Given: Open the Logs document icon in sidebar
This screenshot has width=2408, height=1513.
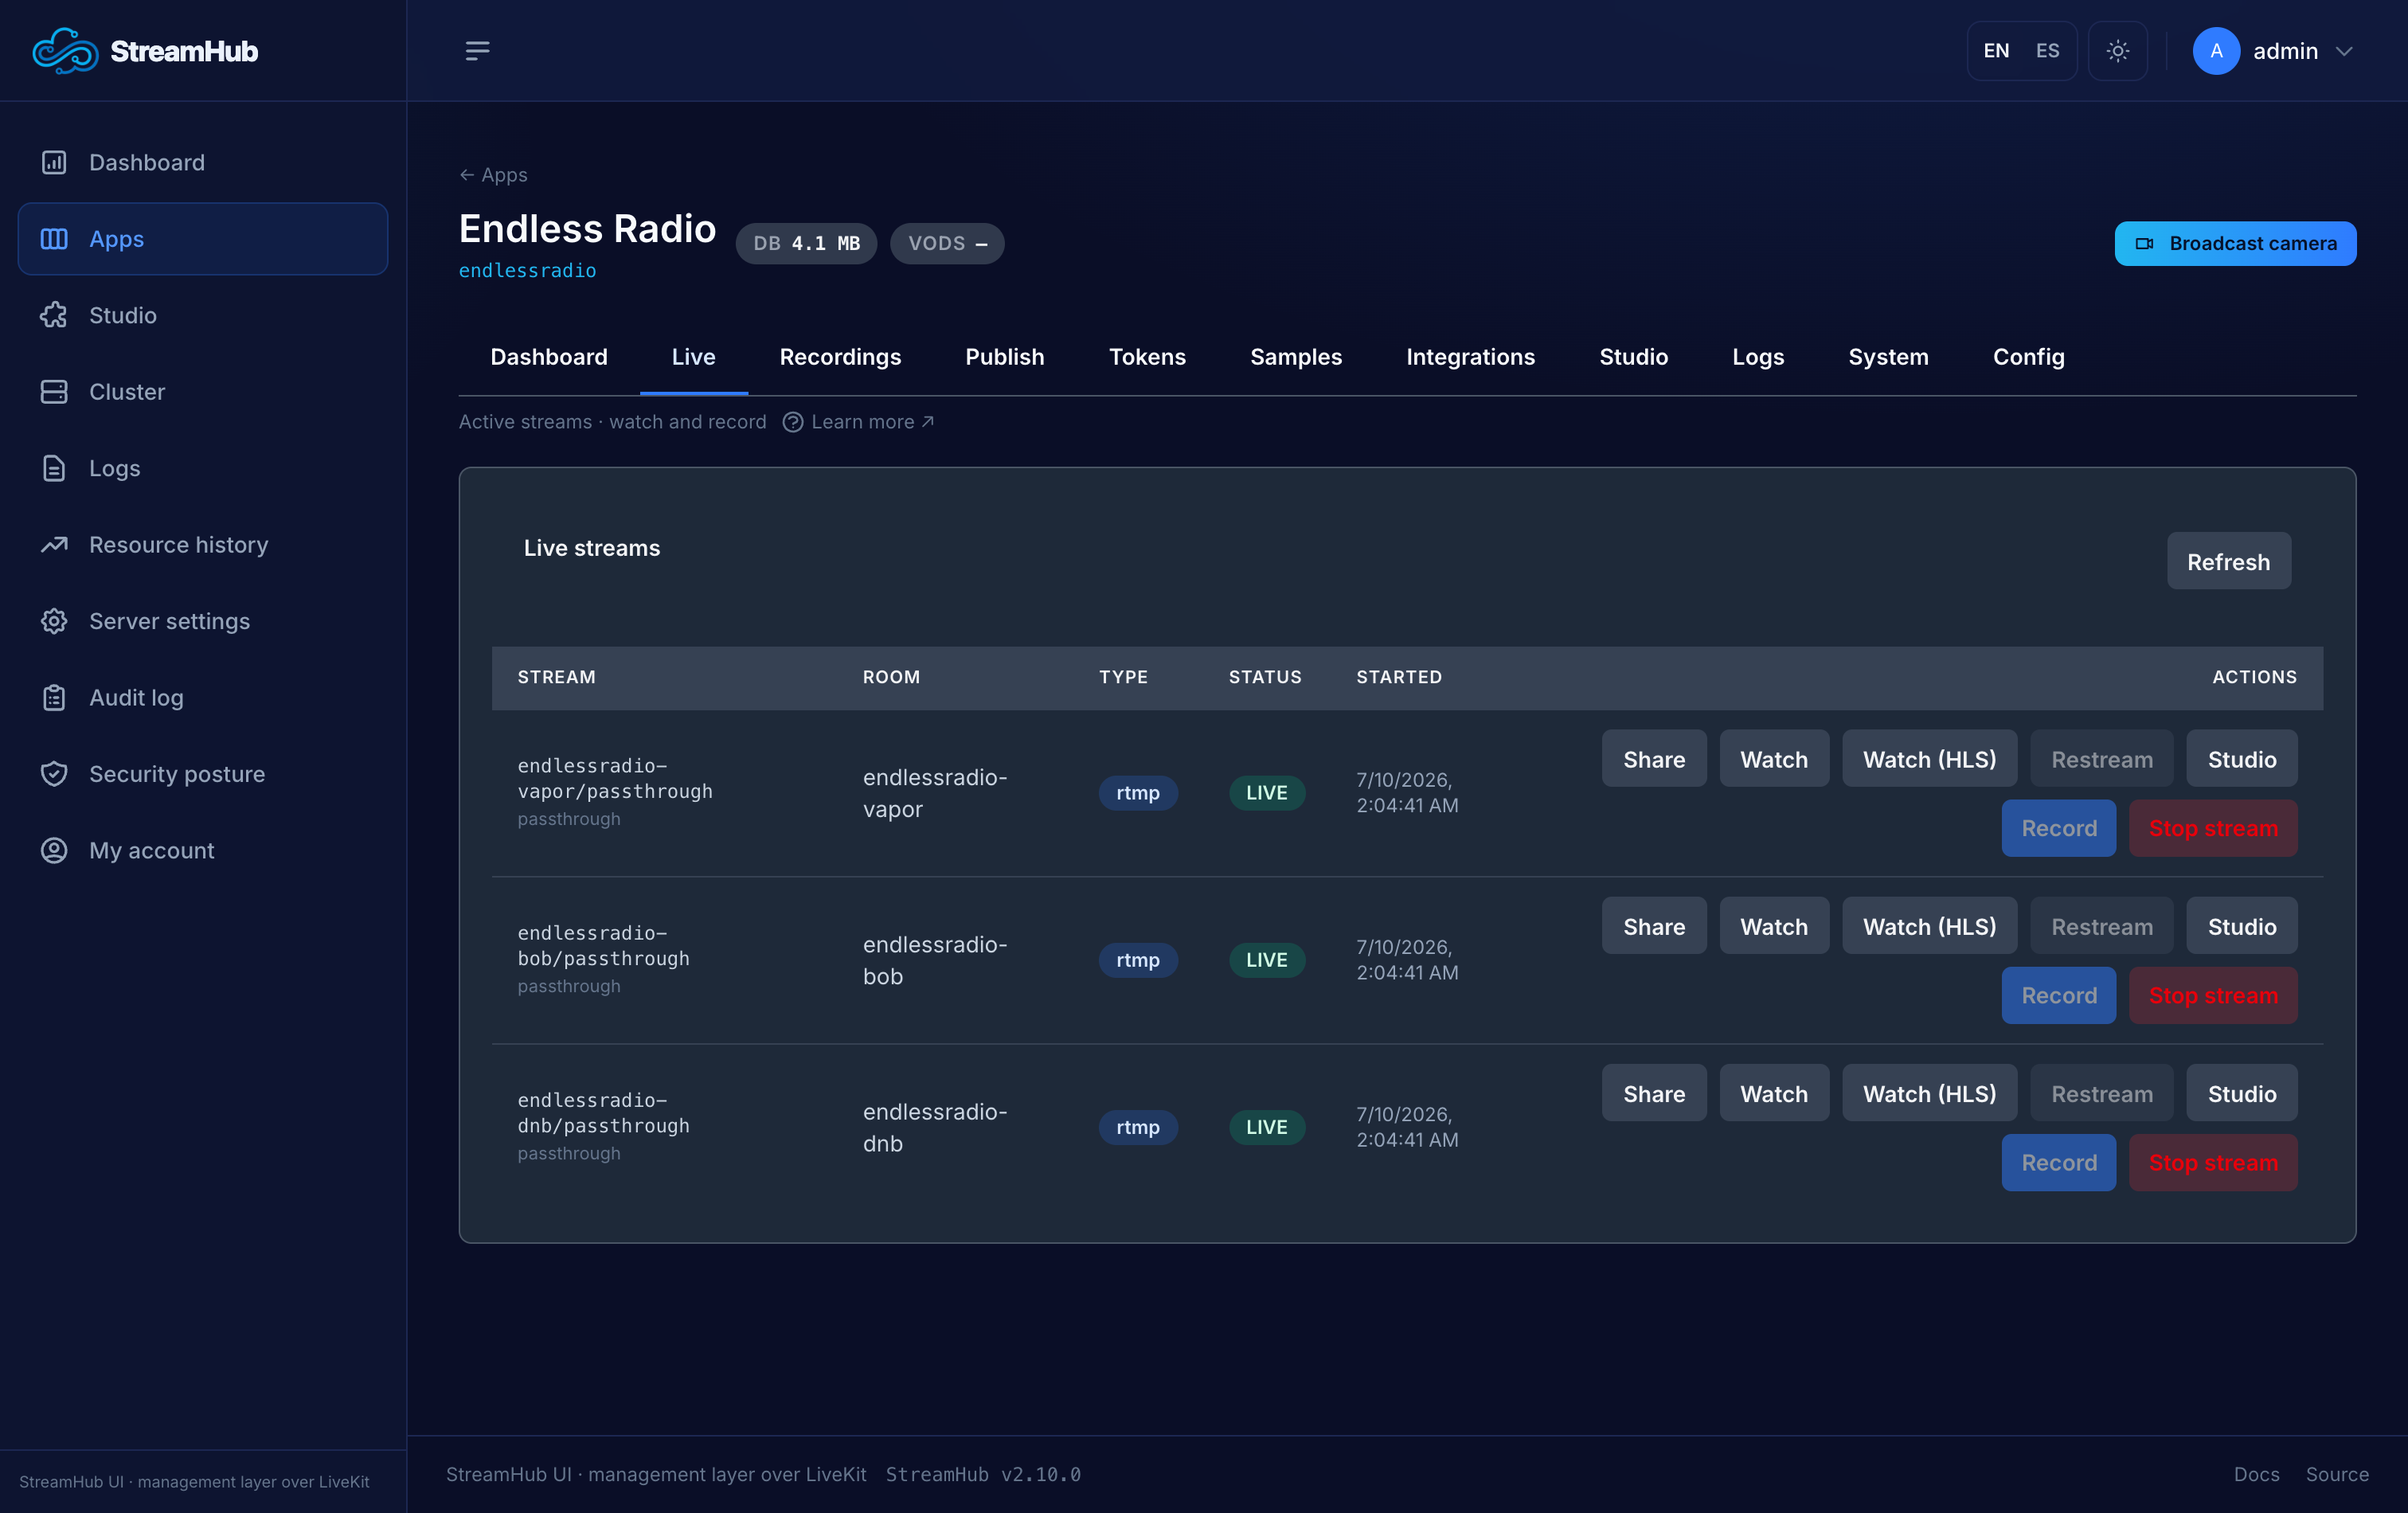Looking at the screenshot, I should click(54, 468).
